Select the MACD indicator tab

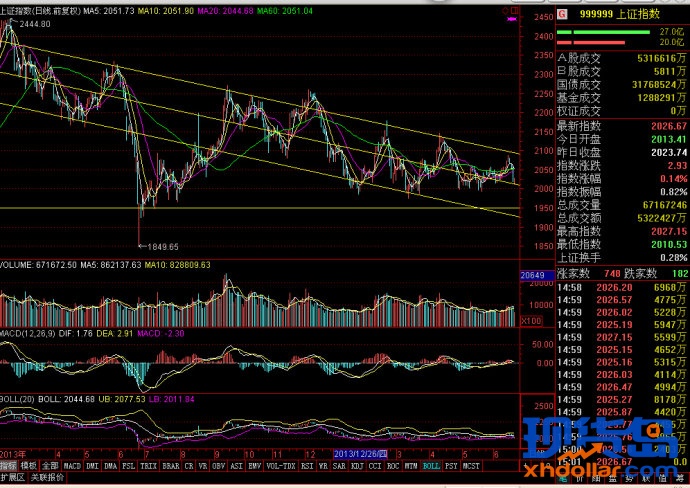(x=73, y=466)
